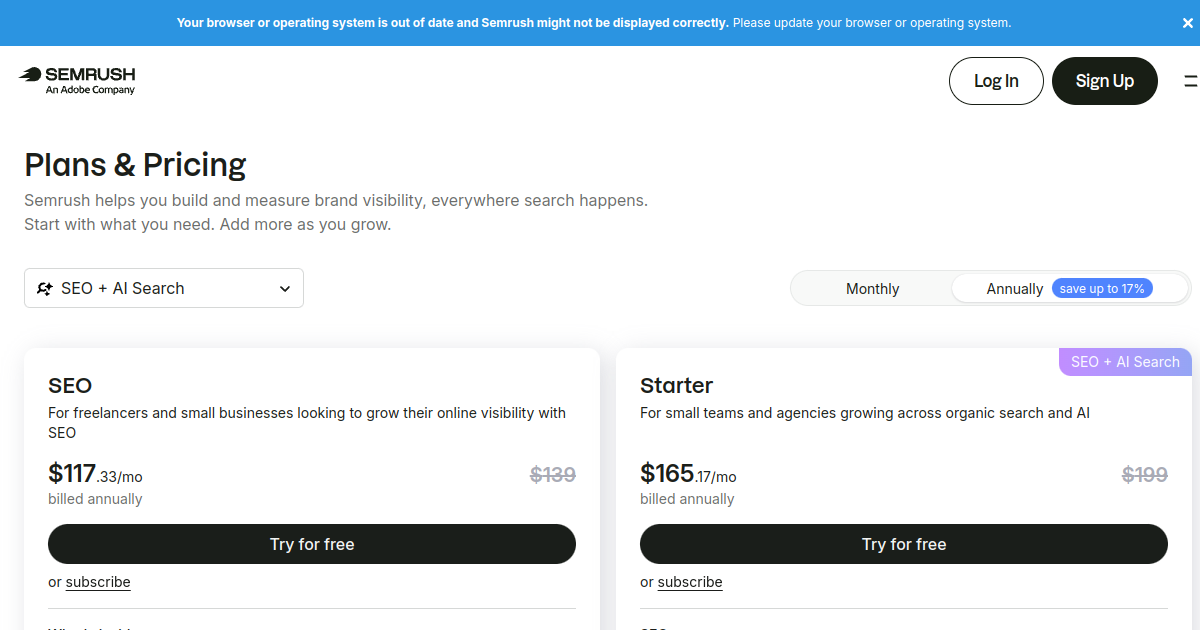The image size is (1200, 630).
Task: Switch billing to Monthly
Action: pyautogui.click(x=872, y=289)
